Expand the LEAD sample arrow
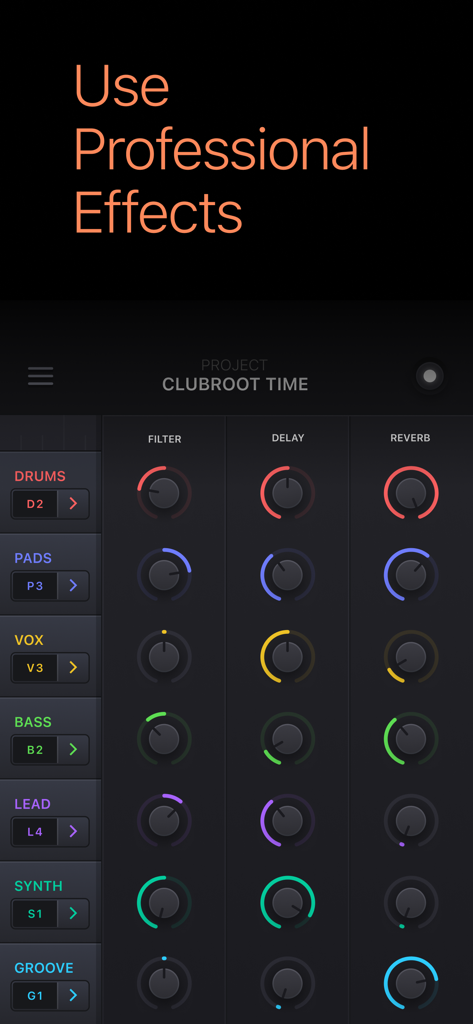Screen dimensions: 473x1024 pyautogui.click(x=73, y=831)
